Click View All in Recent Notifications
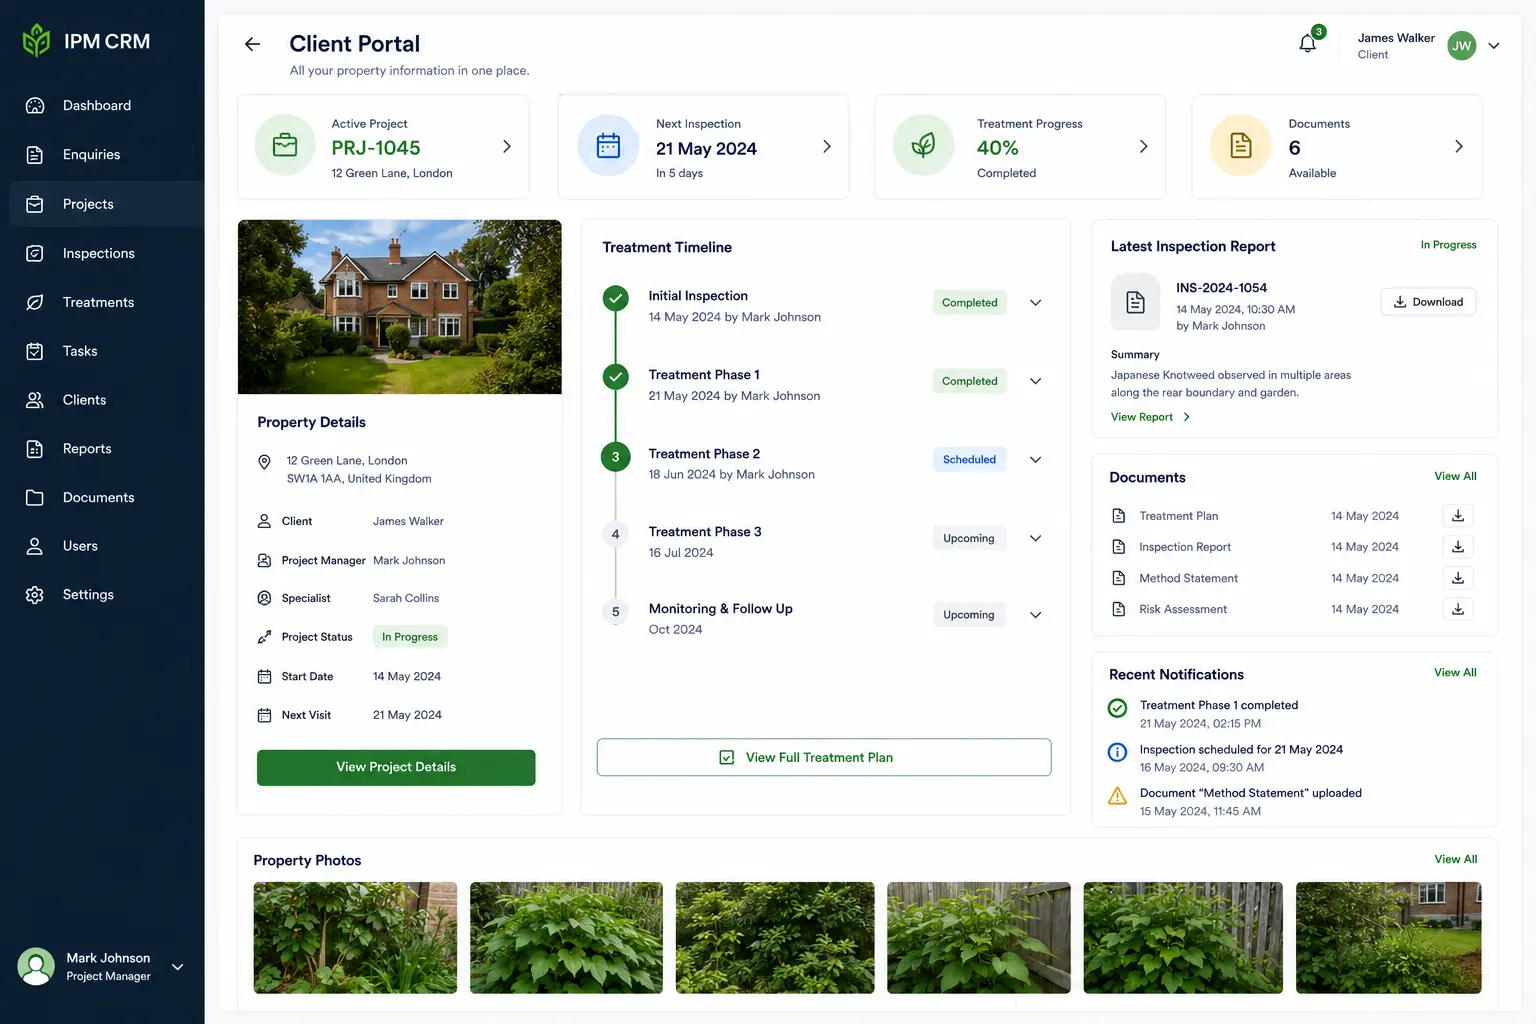Viewport: 1536px width, 1024px height. pos(1455,672)
